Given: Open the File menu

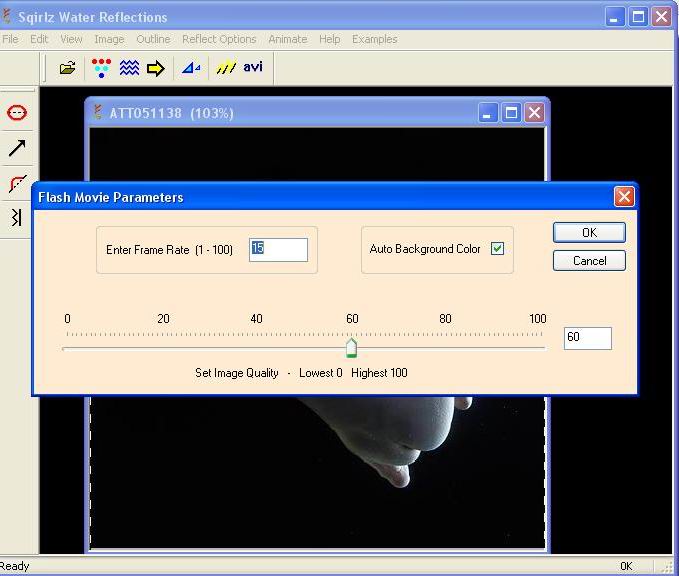Looking at the screenshot, I should tap(10, 39).
